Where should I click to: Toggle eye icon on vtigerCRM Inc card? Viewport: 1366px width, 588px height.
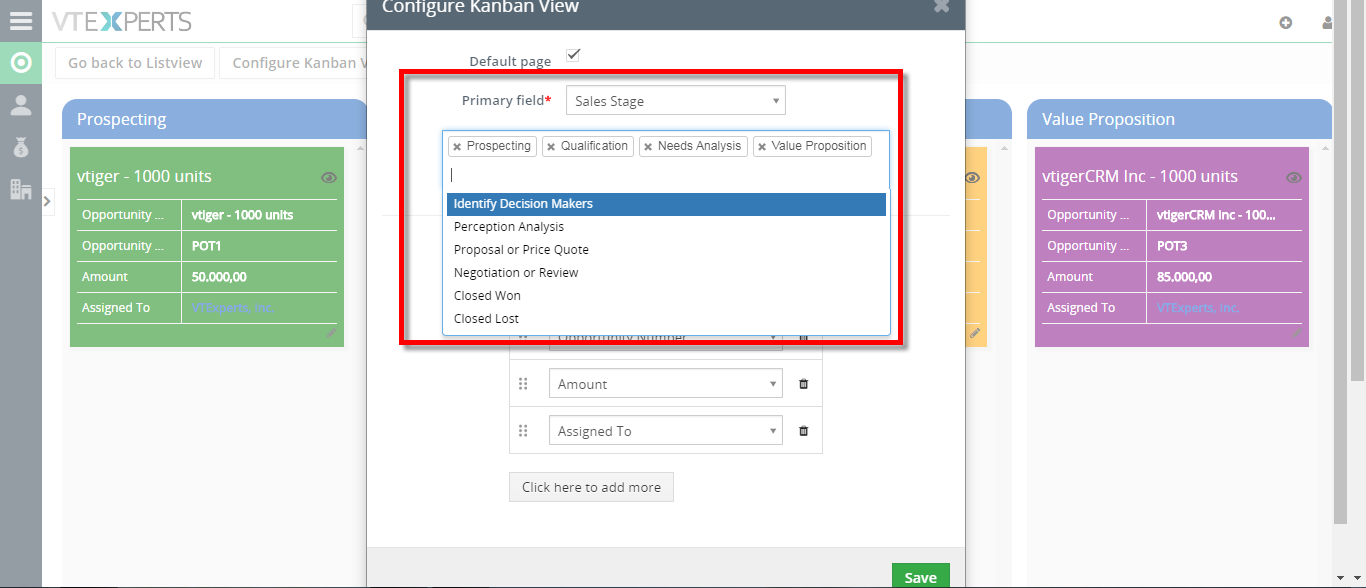pyautogui.click(x=1294, y=178)
